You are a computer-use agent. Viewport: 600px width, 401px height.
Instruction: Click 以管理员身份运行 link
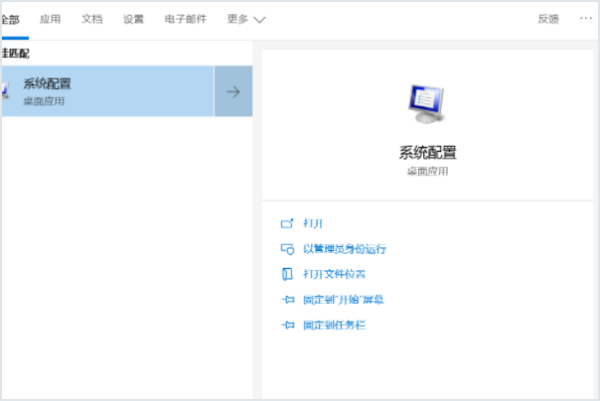[345, 249]
